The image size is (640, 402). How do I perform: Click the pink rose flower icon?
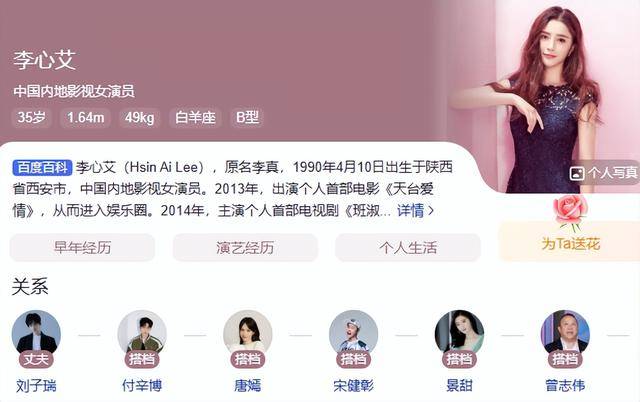click(x=571, y=212)
